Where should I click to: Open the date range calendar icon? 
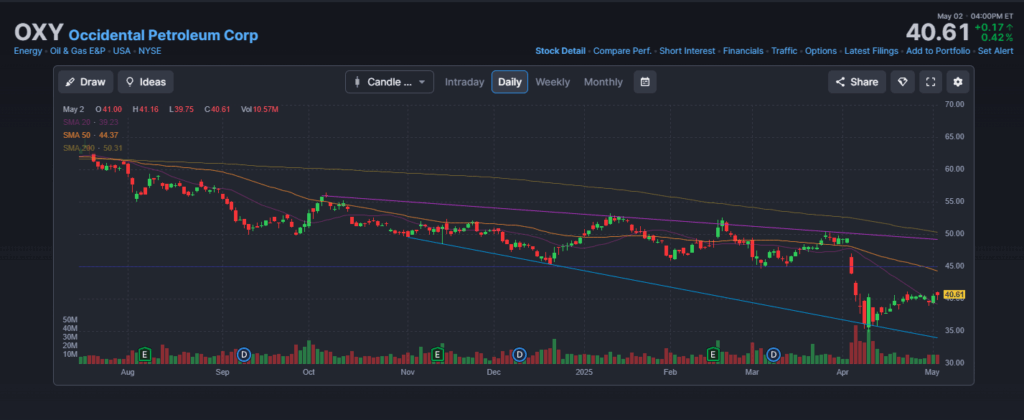point(645,82)
